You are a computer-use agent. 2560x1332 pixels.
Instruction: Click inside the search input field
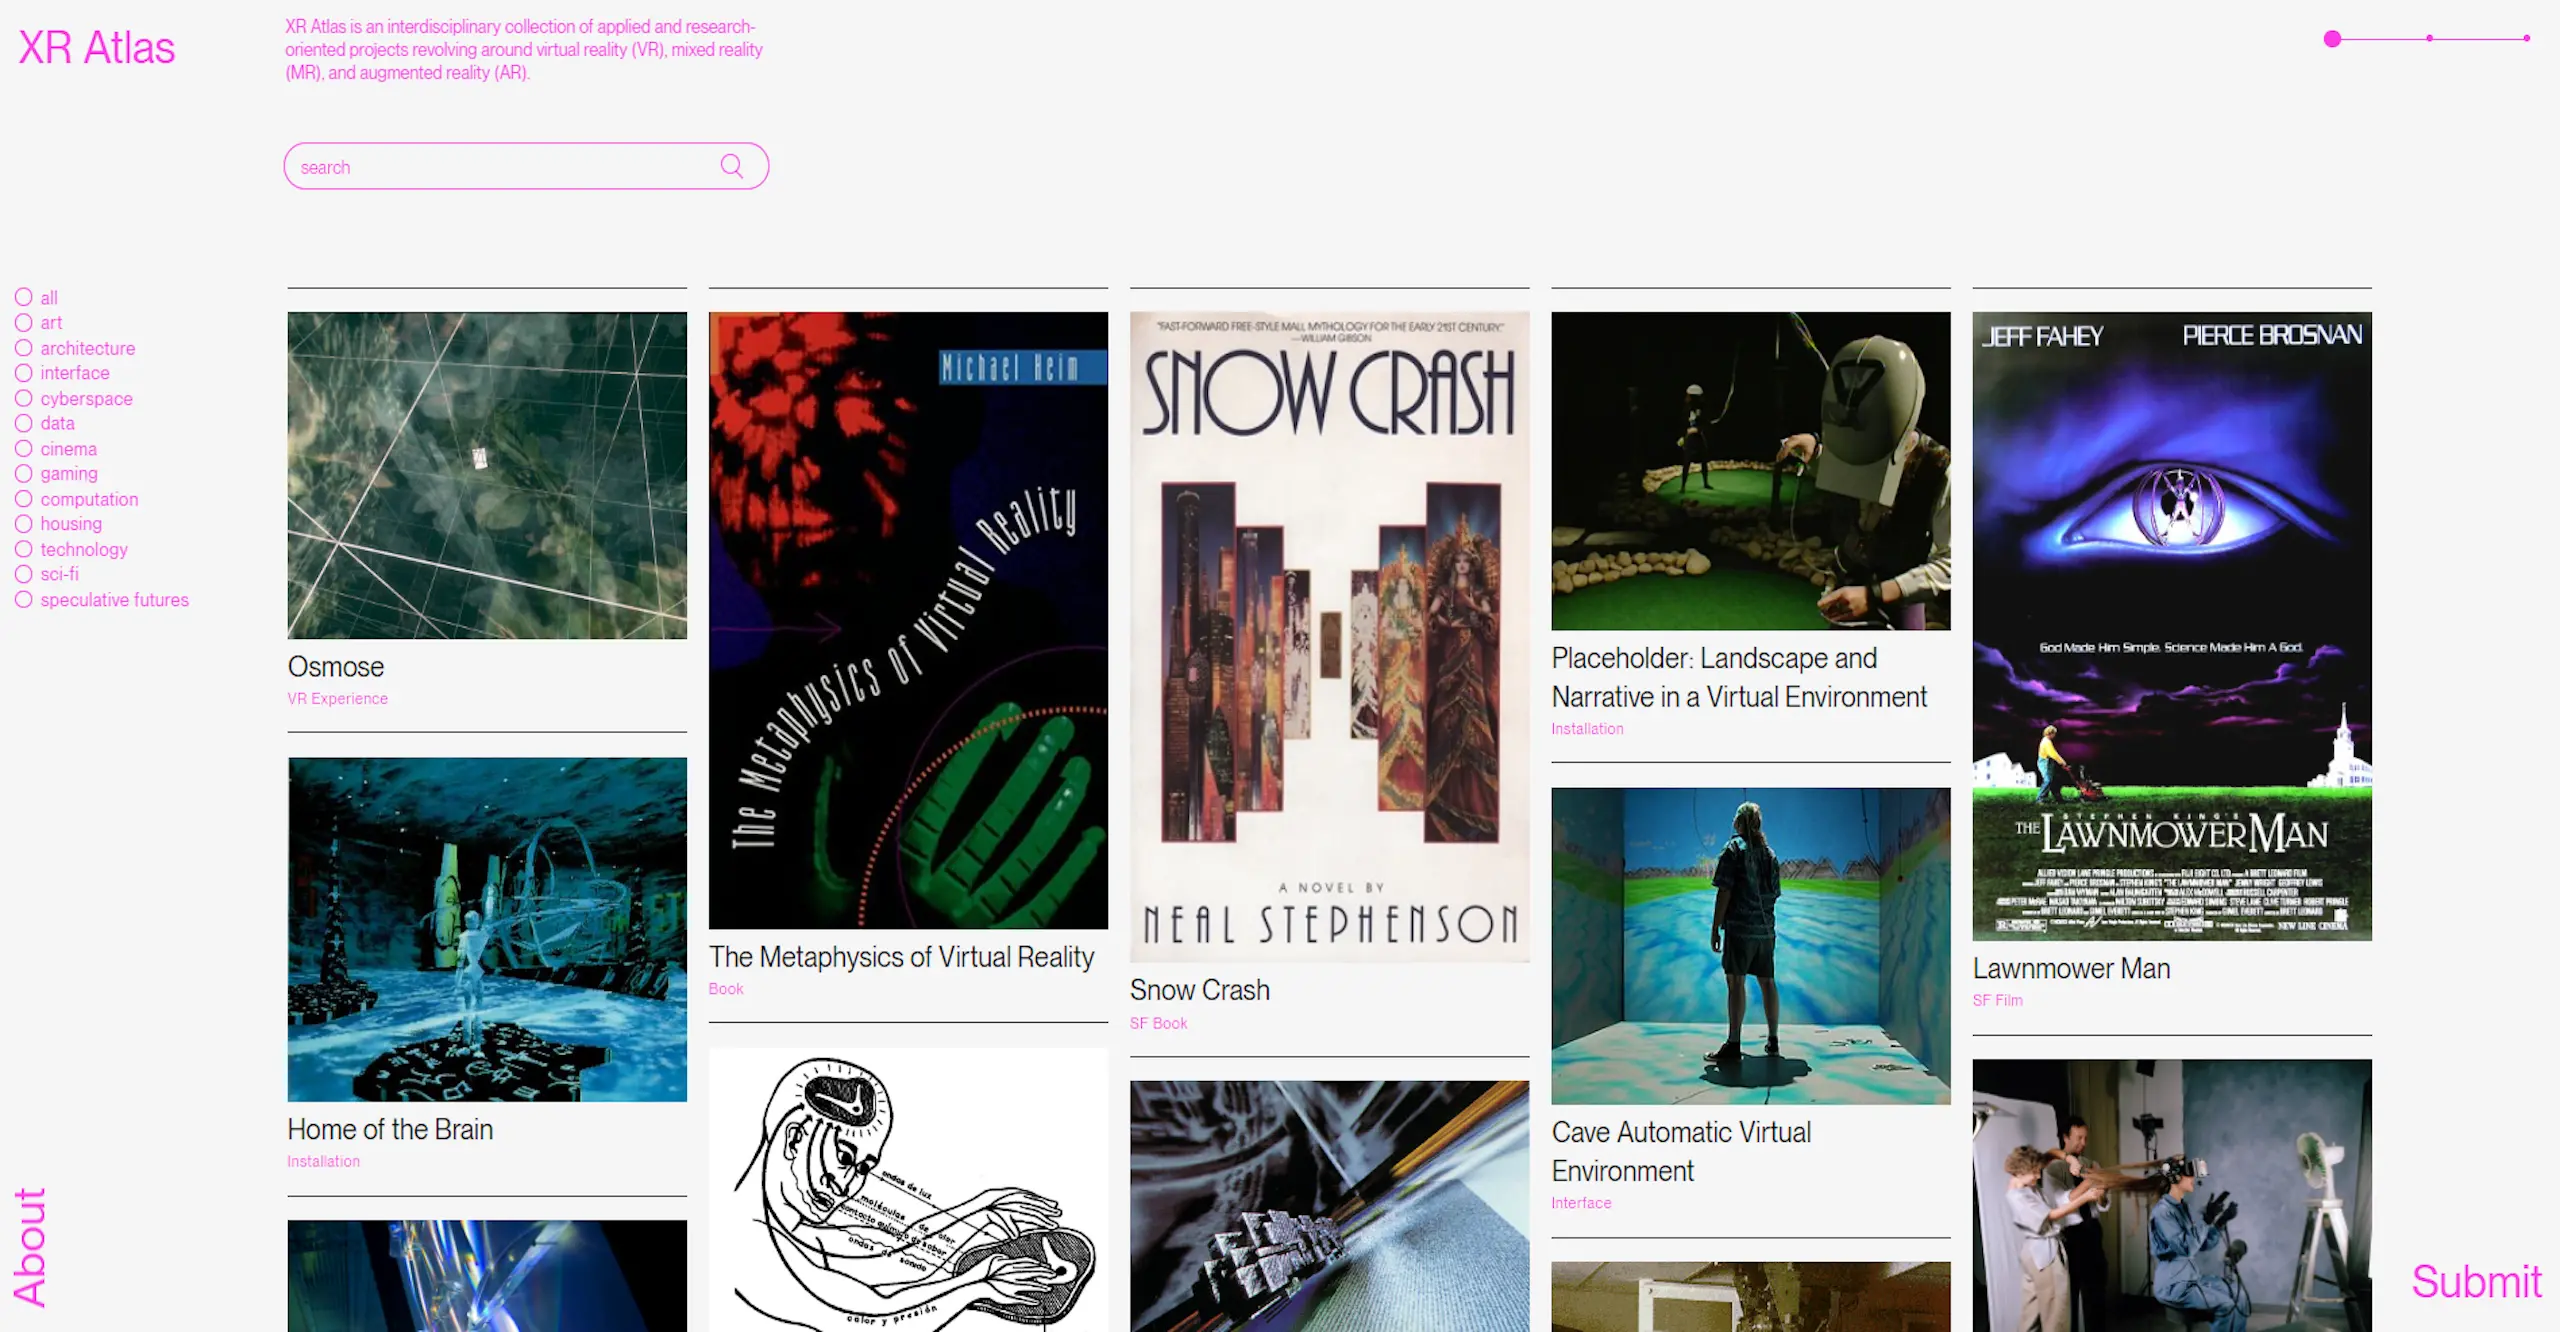click(500, 167)
